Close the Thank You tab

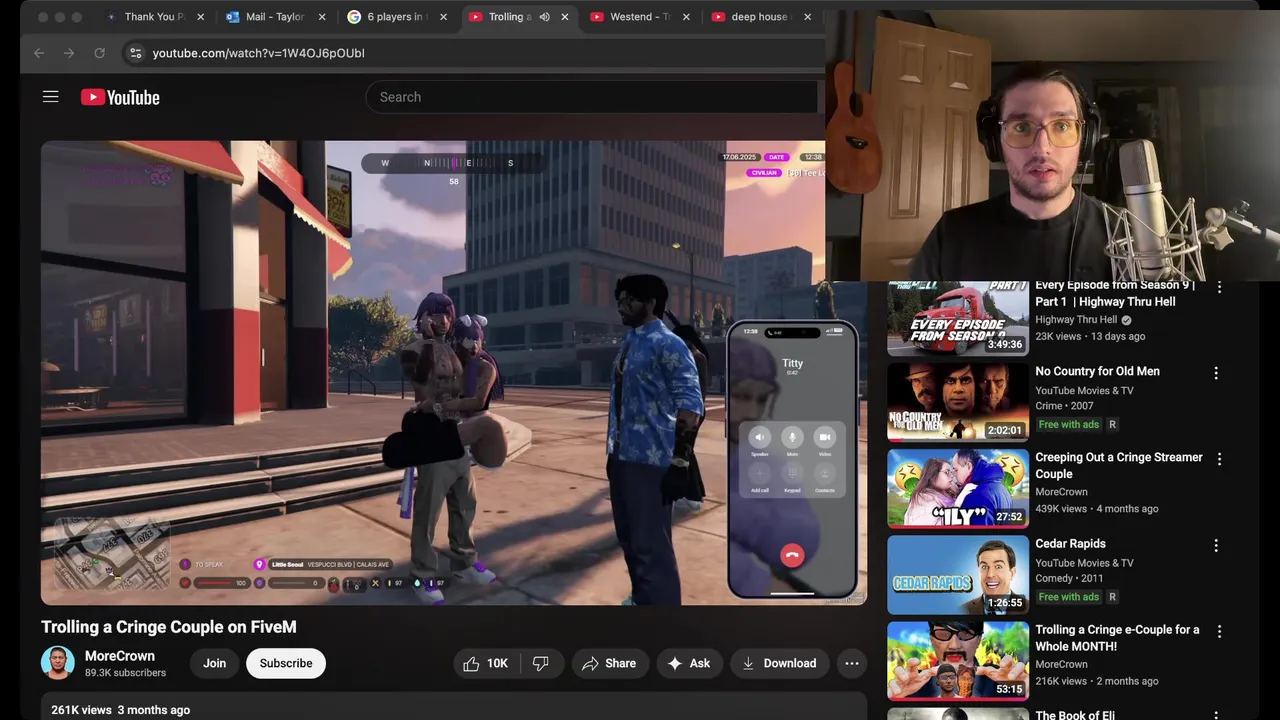tap(200, 17)
